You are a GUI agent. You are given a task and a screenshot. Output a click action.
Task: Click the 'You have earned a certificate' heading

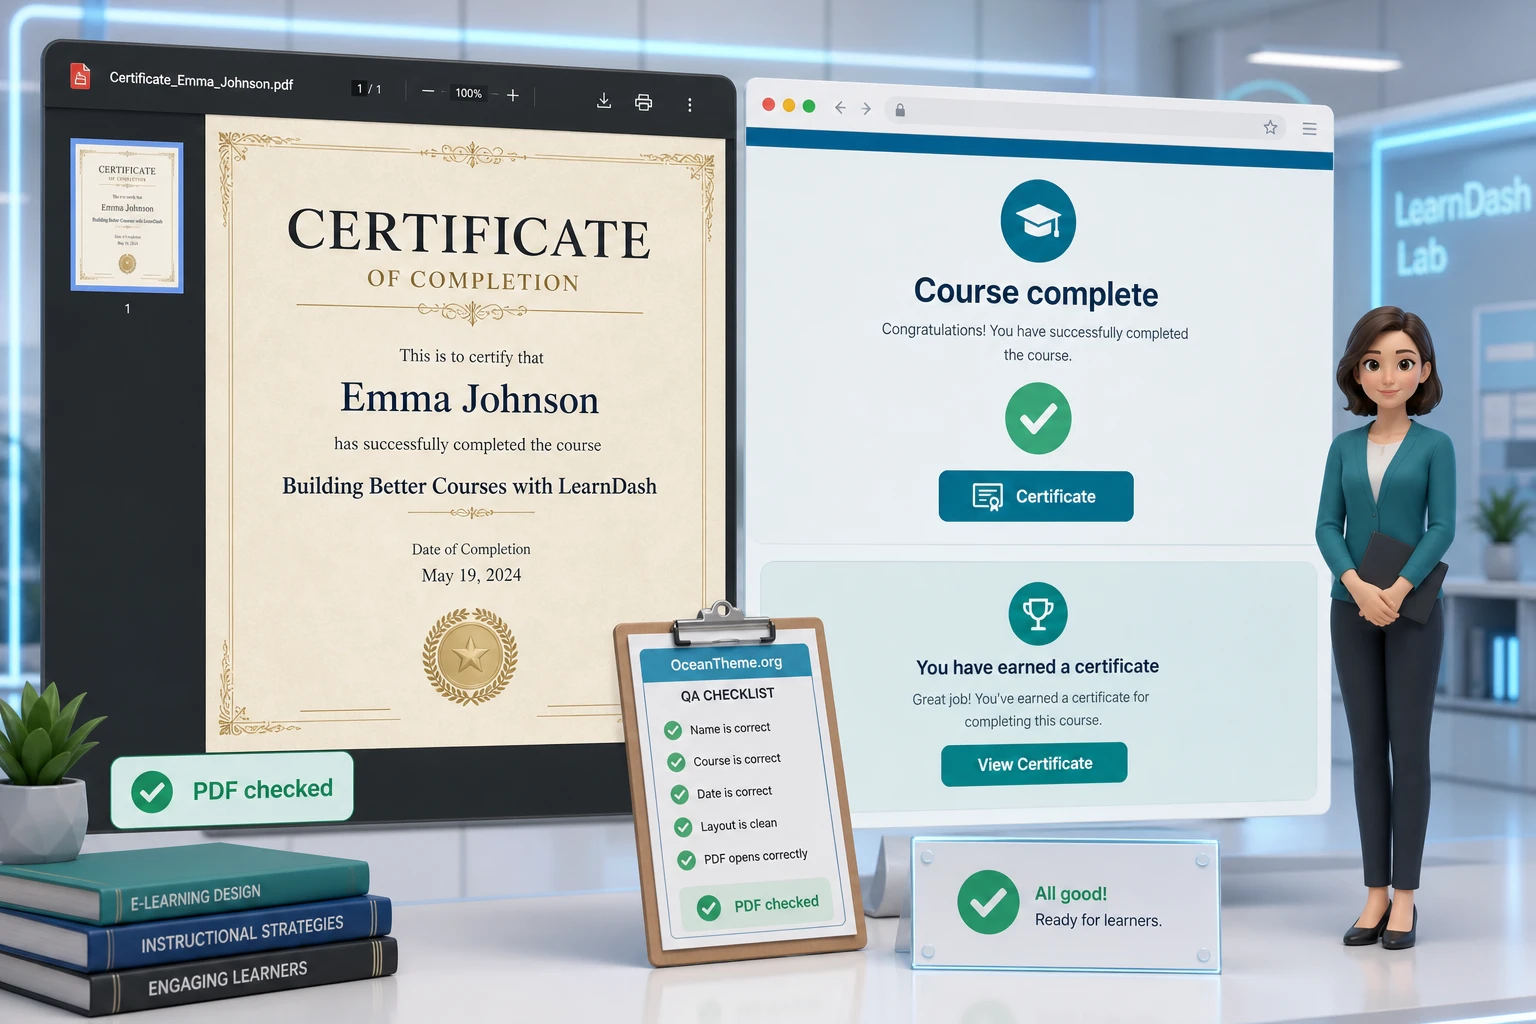pos(1037,667)
